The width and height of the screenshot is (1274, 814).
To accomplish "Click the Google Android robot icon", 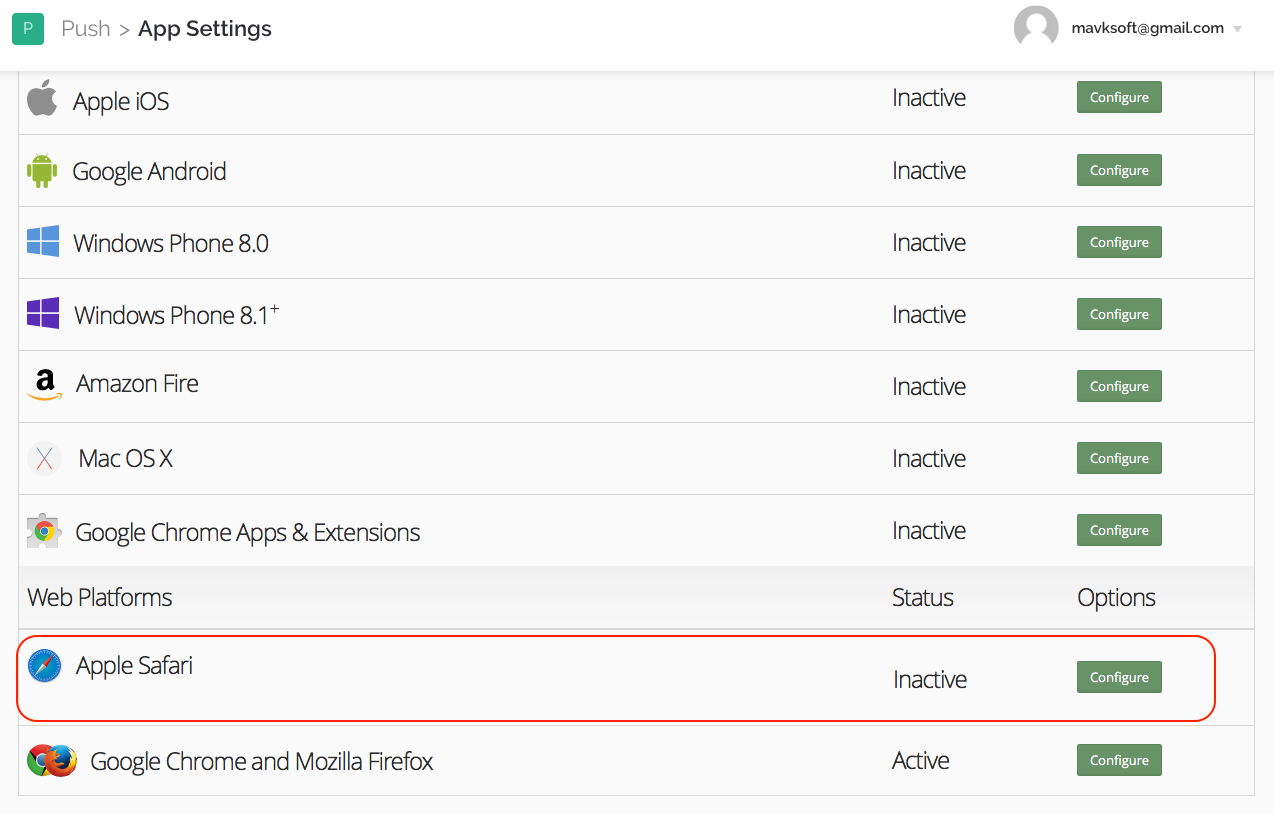I will [x=42, y=171].
